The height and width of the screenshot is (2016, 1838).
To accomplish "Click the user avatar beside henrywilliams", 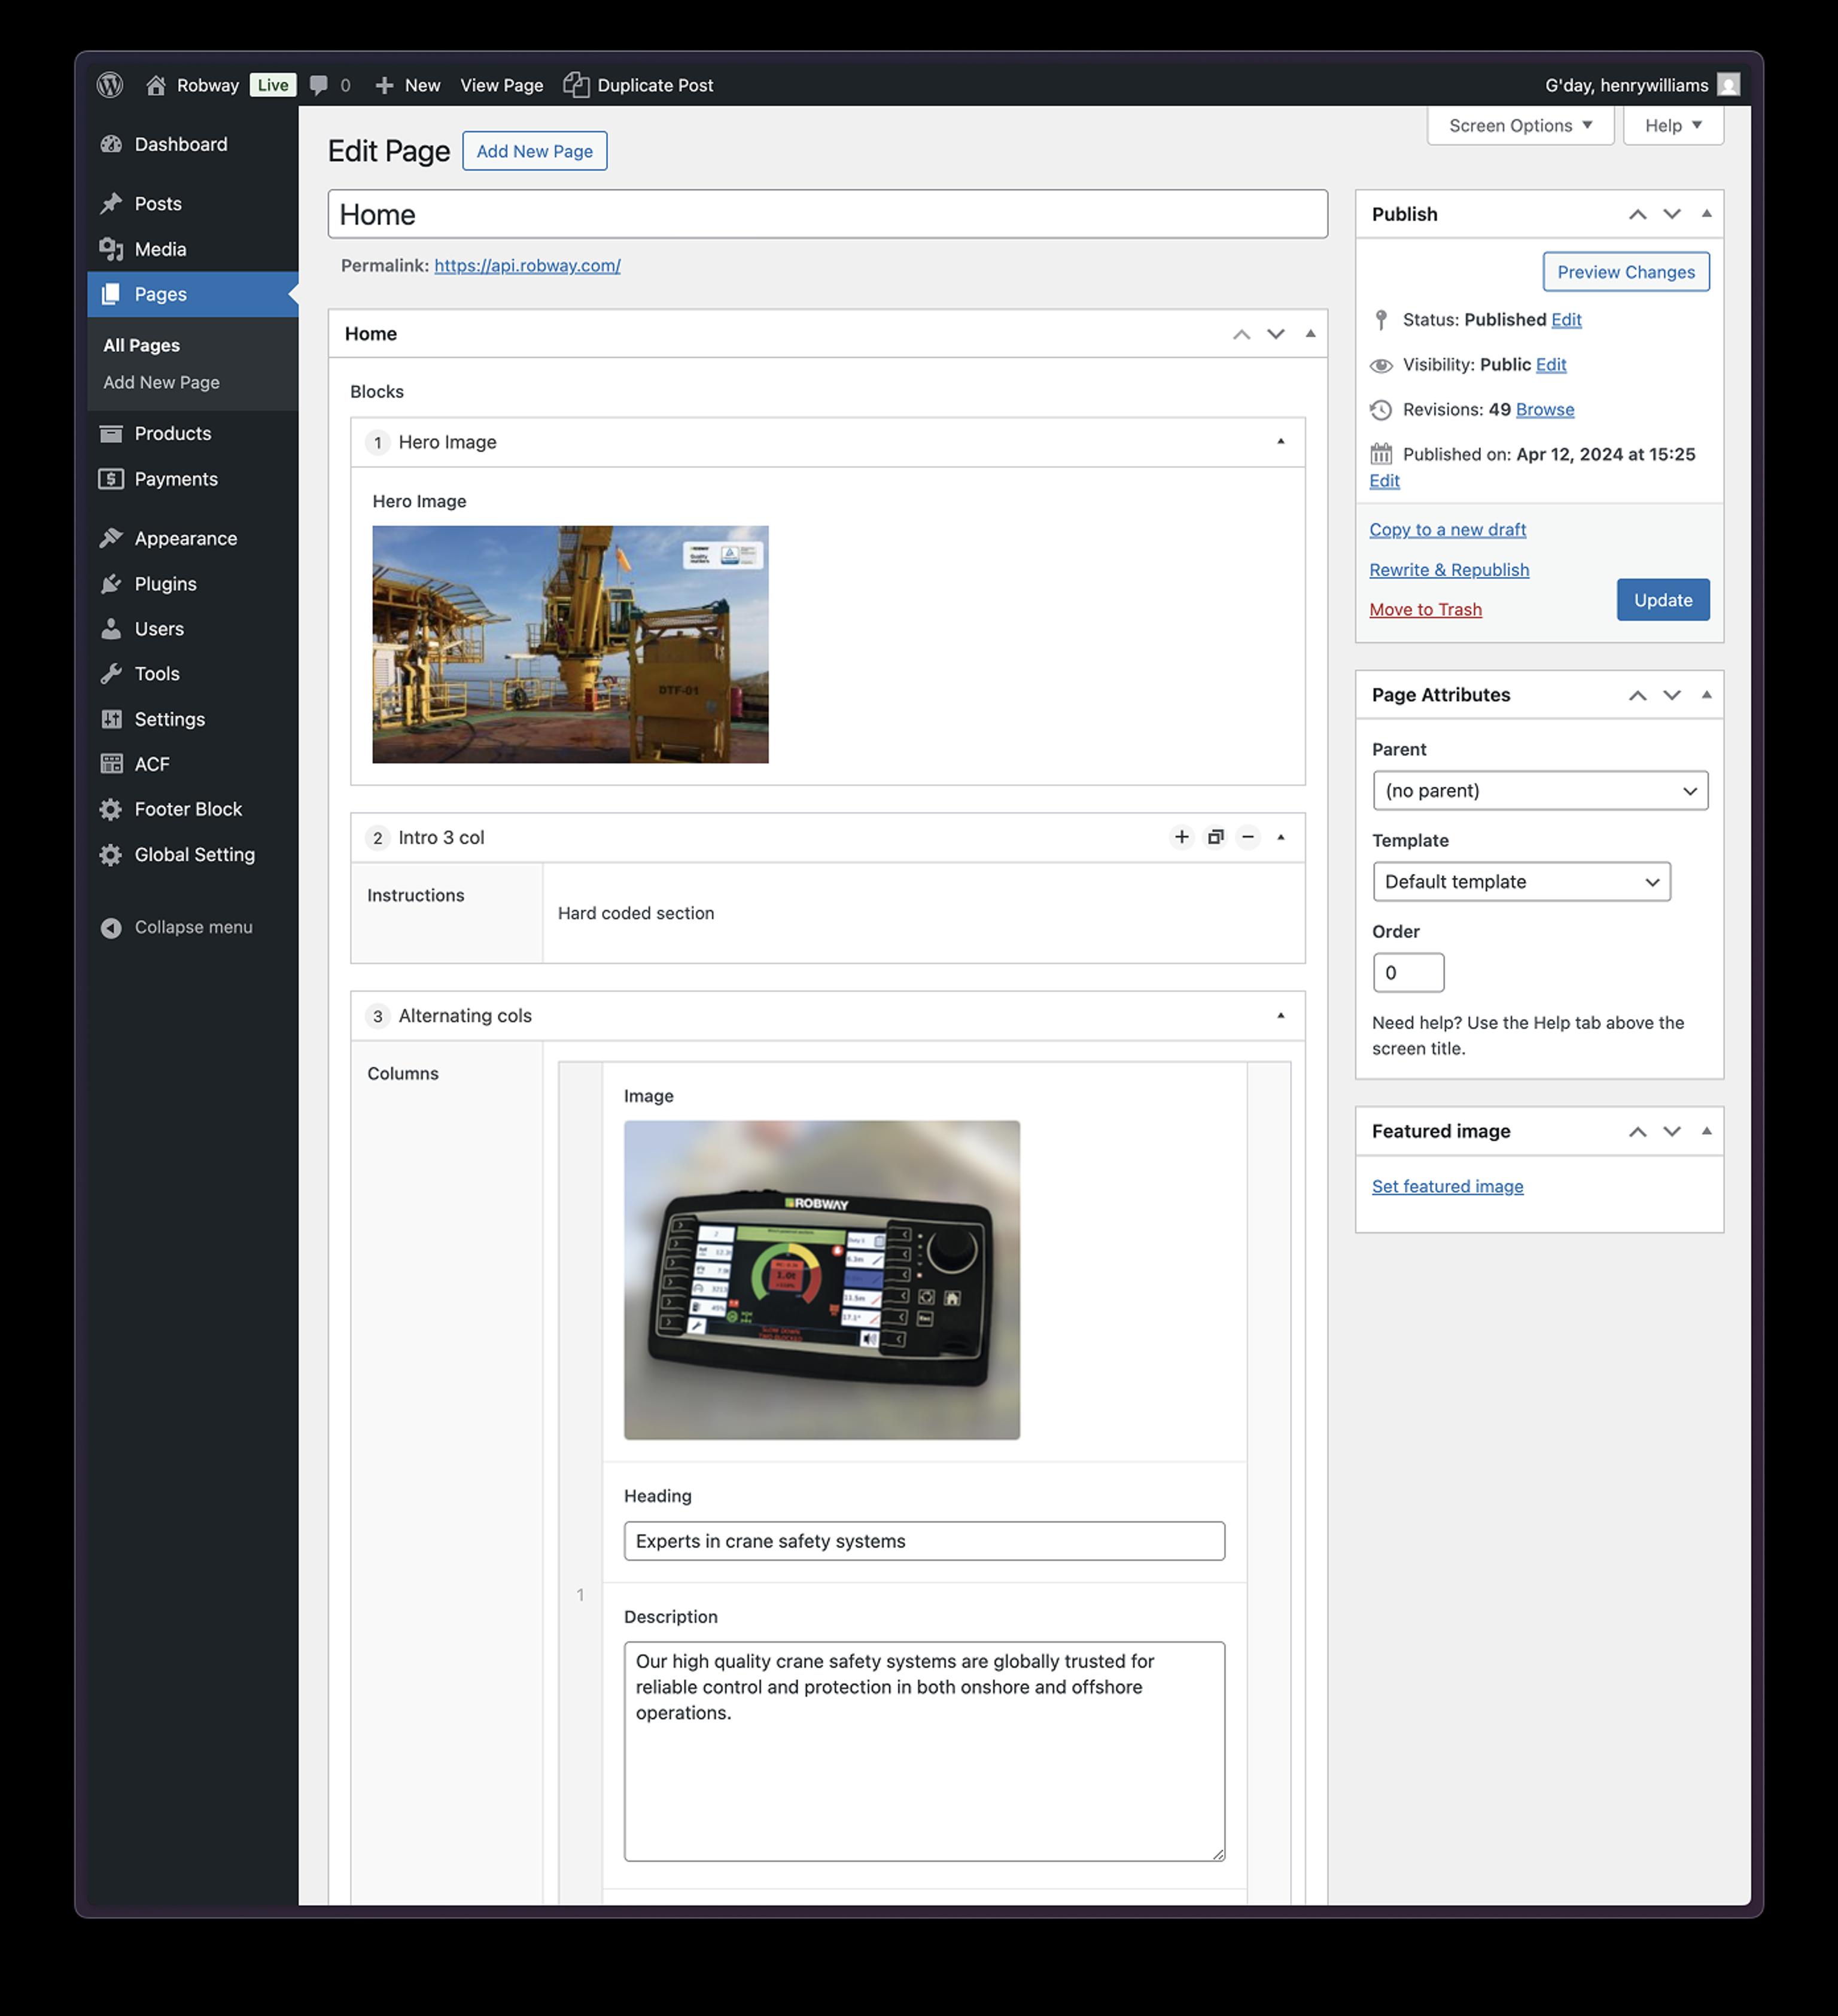I will (1728, 85).
